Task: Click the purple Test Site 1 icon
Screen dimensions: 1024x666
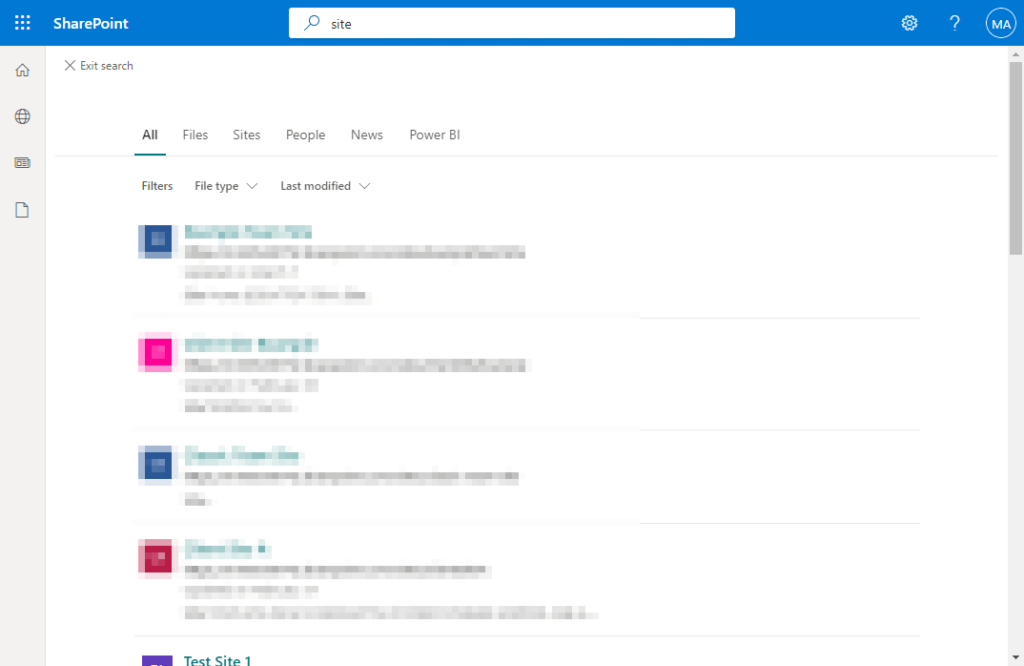Action: click(x=157, y=661)
